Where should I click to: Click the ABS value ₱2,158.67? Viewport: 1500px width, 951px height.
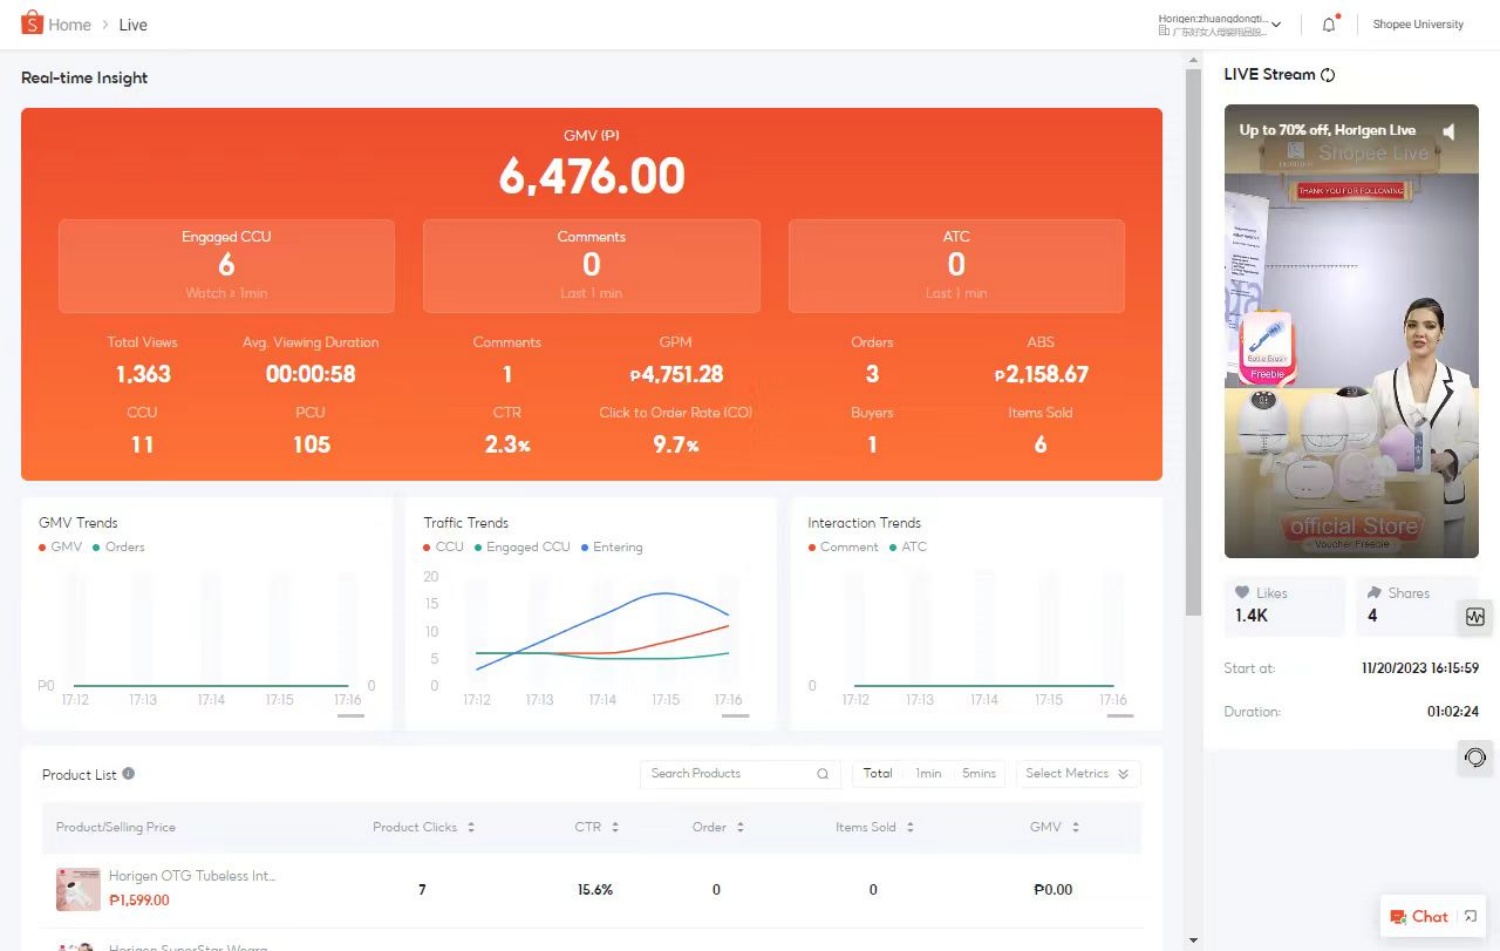tap(1041, 374)
